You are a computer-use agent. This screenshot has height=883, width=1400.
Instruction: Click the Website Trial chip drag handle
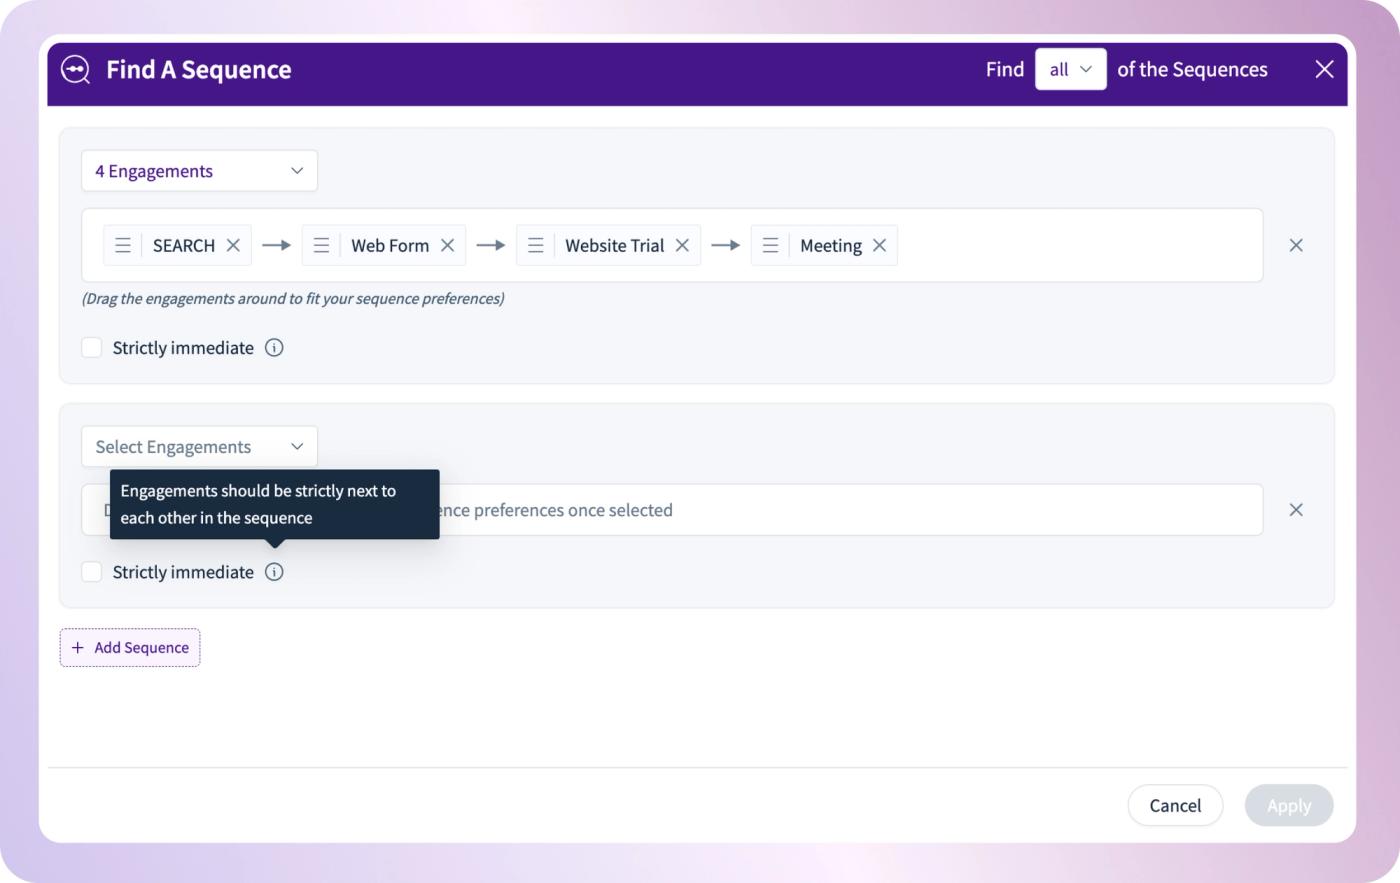coord(536,245)
